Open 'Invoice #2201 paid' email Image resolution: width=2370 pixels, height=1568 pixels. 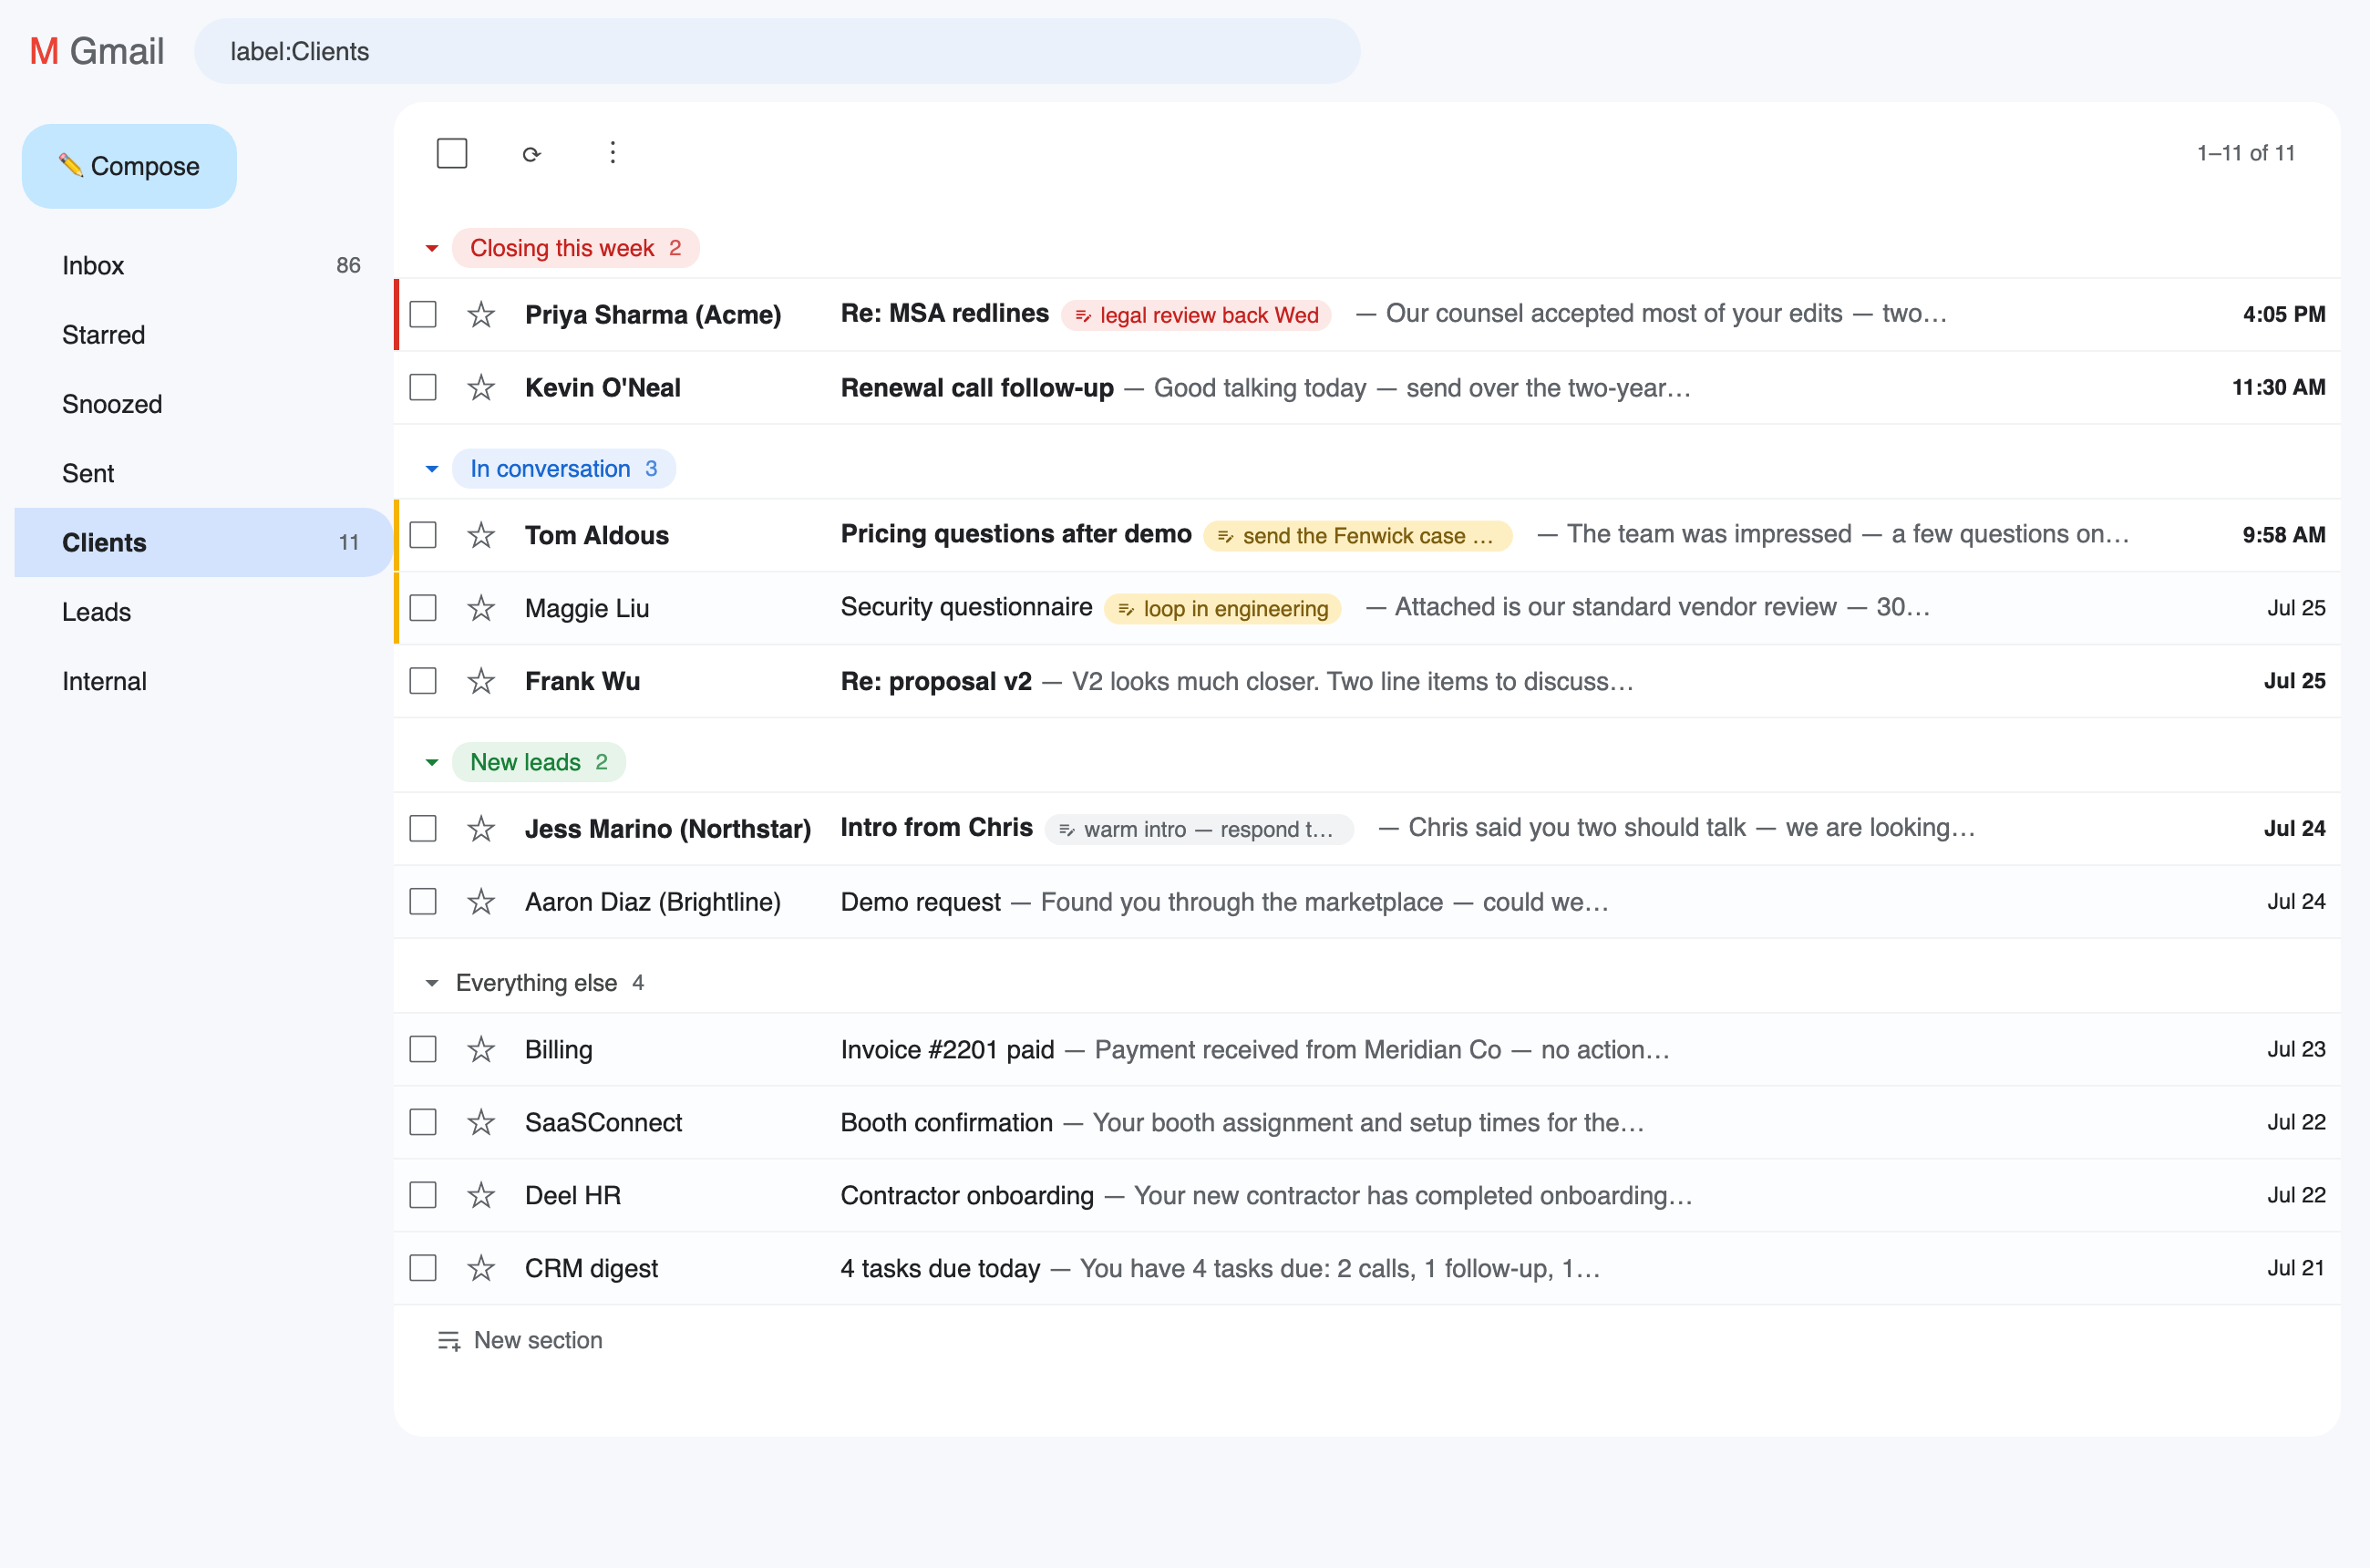[1367, 1050]
